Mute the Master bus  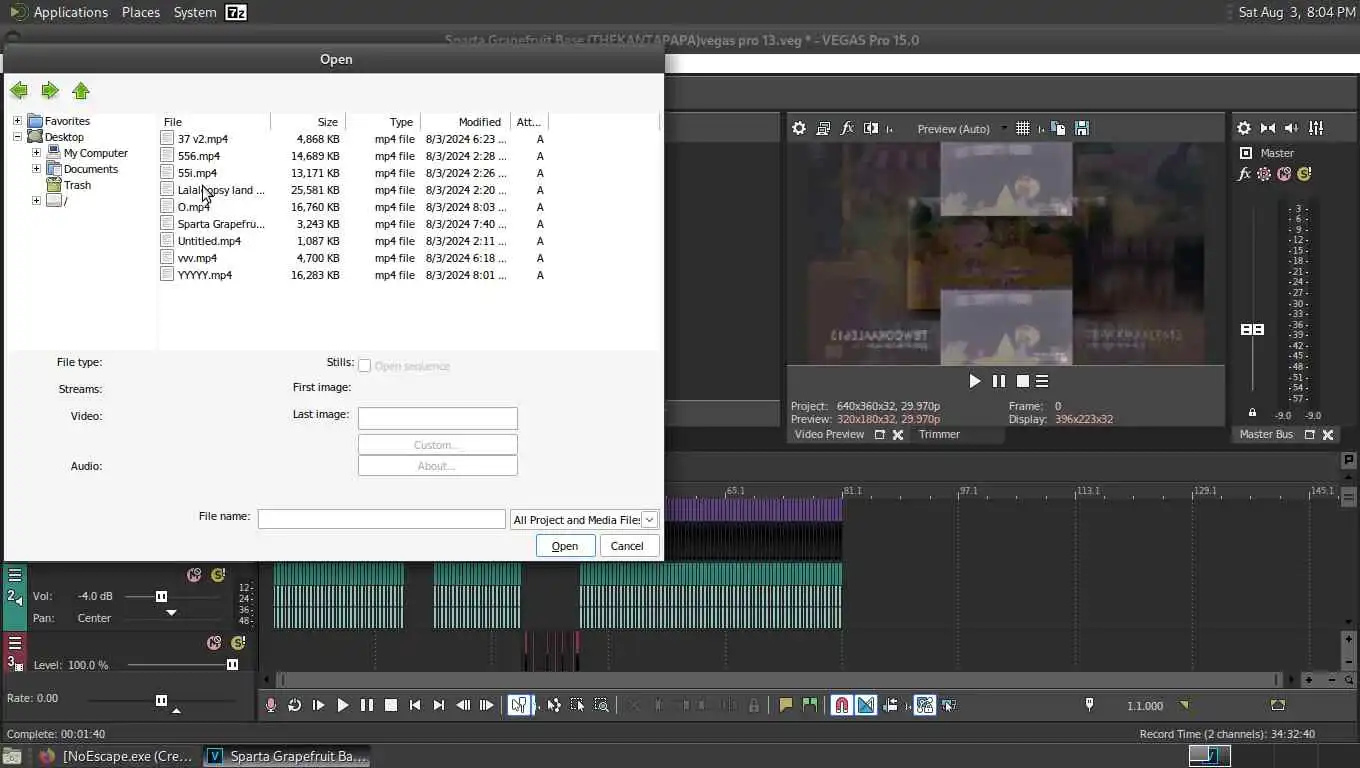[x=1284, y=174]
